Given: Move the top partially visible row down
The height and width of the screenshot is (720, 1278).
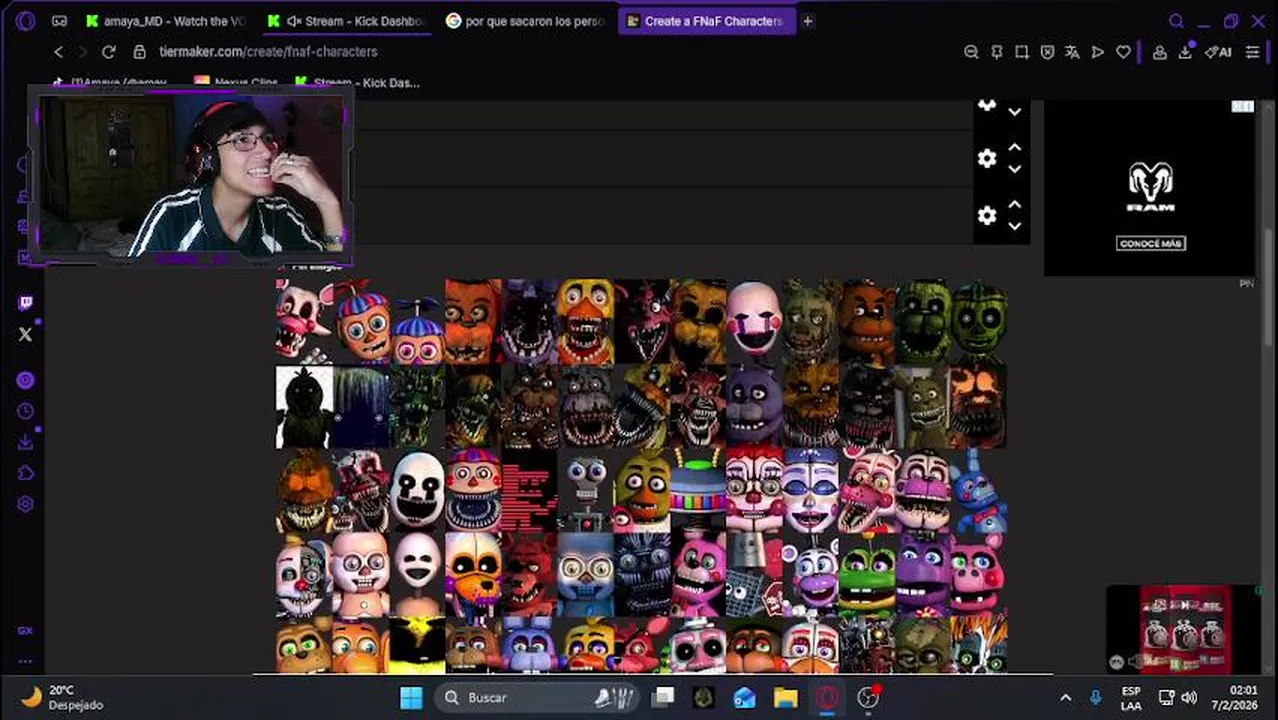Looking at the screenshot, I should 1014,112.
